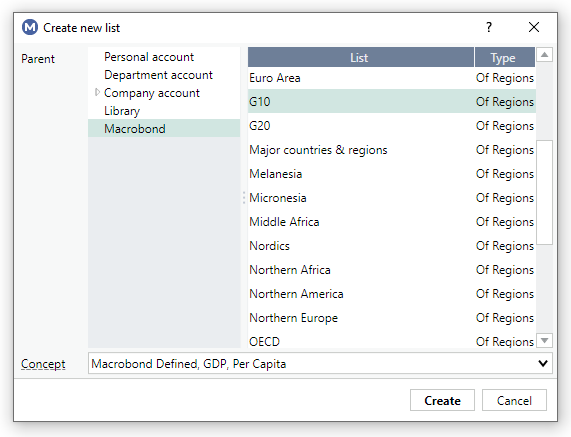Select the Middle Africa list row
This screenshot has width=571, height=437.
pos(391,222)
